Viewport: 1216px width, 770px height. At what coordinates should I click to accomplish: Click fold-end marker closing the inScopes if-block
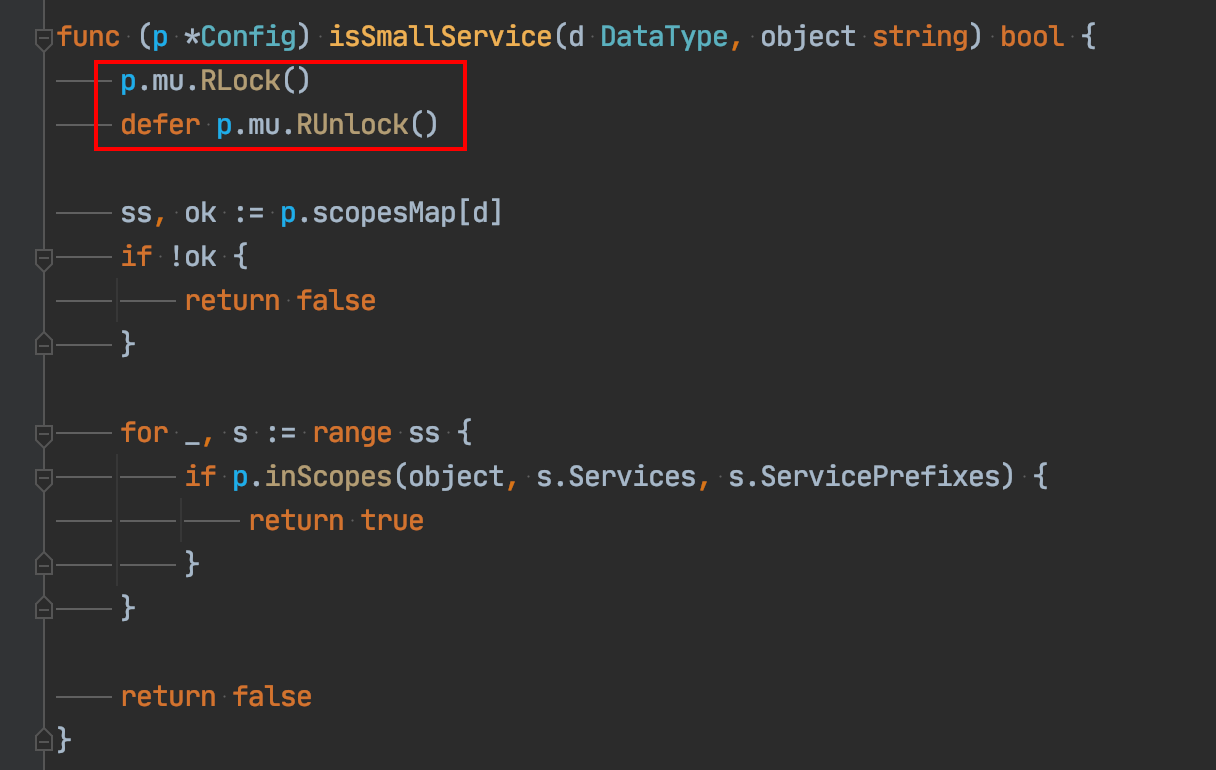[43, 565]
